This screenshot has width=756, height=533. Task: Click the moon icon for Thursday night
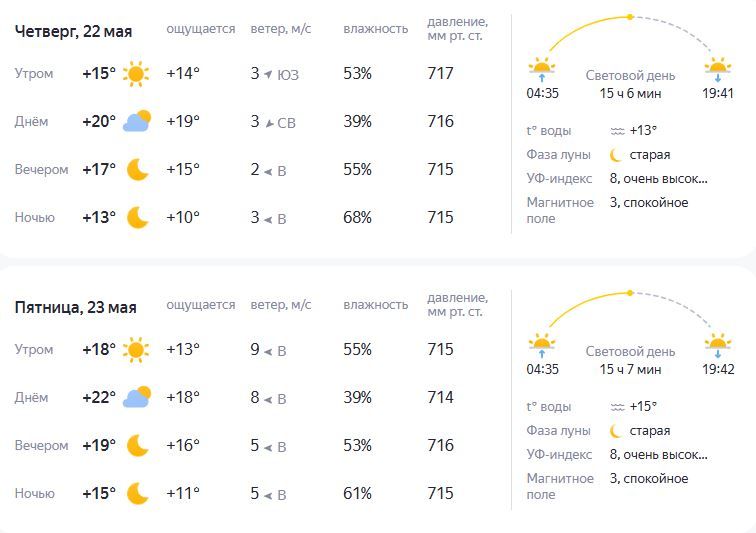point(137,218)
